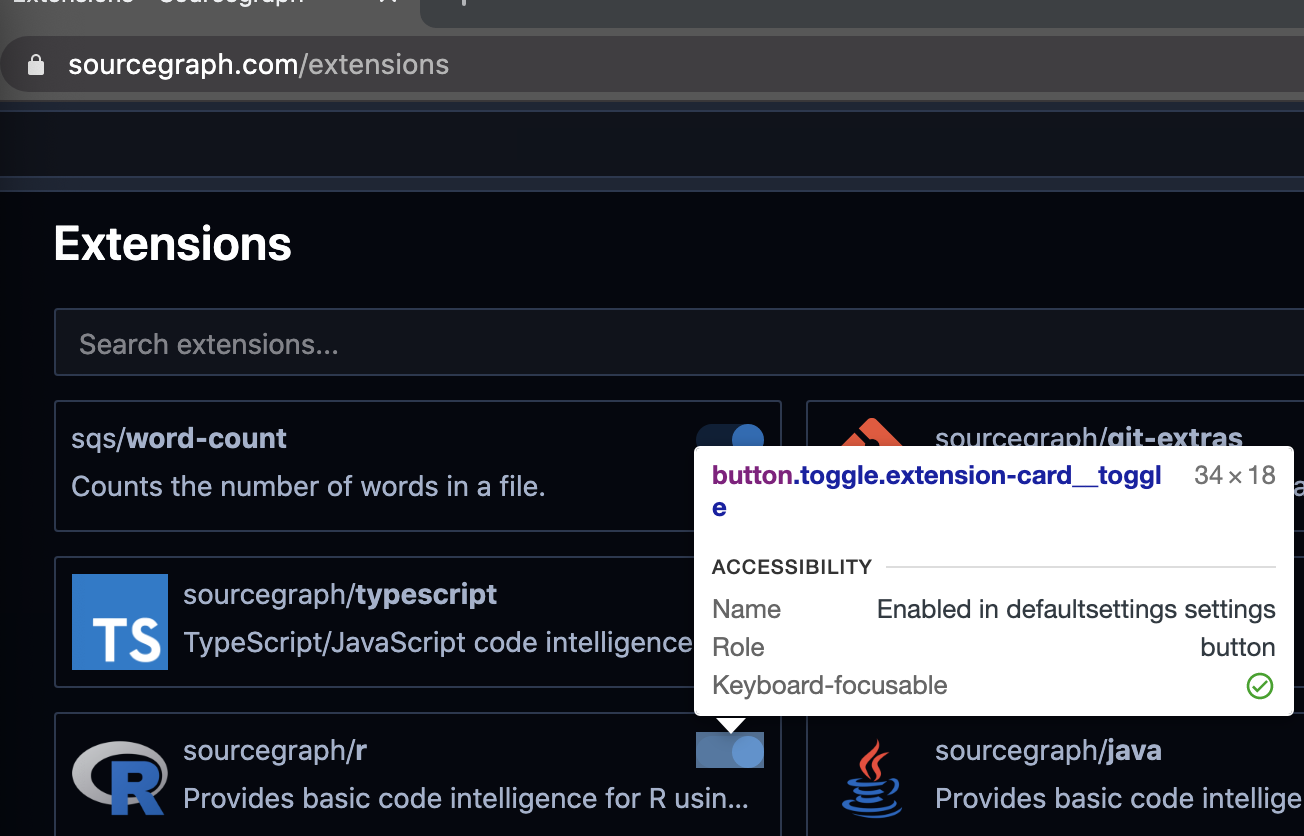The height and width of the screenshot is (836, 1304).
Task: Click the Keyboard-focusable green checkmark icon
Action: tap(1260, 686)
